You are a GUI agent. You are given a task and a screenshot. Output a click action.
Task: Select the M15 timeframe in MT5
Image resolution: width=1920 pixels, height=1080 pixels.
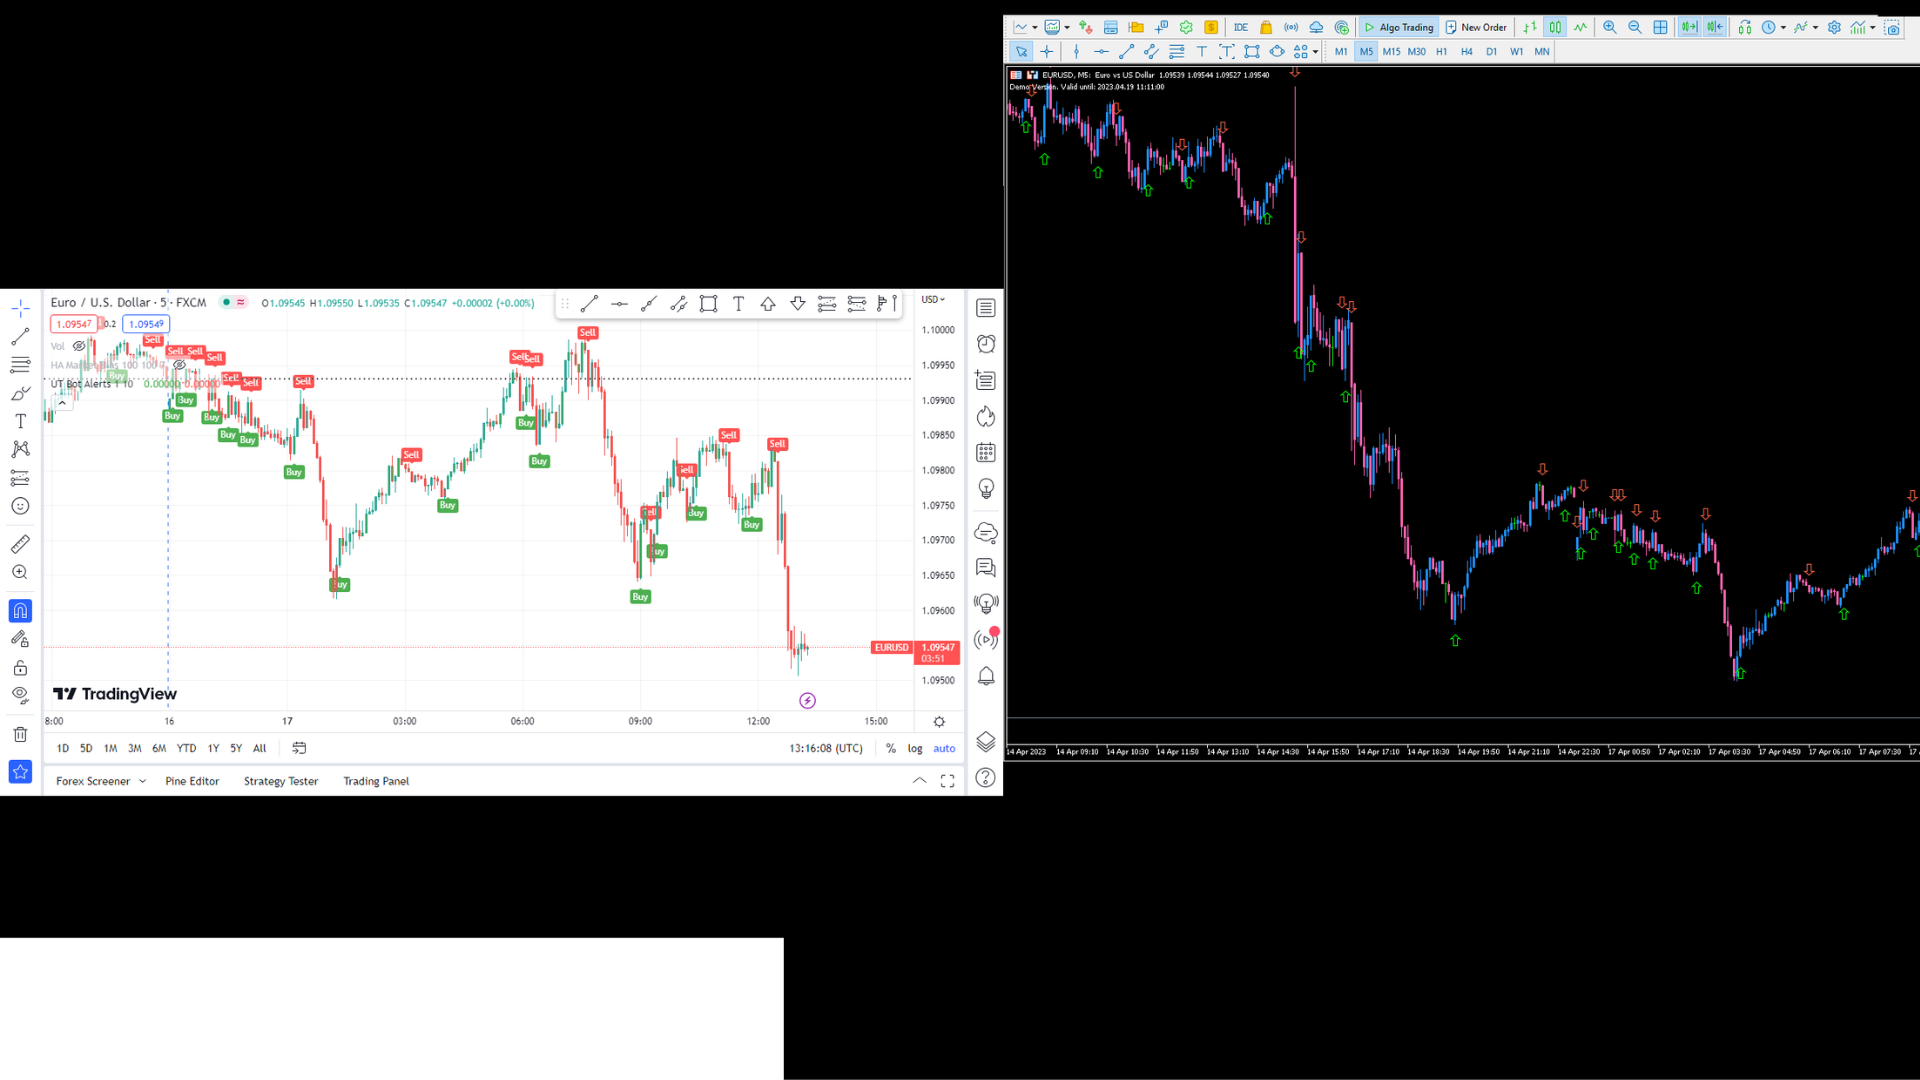(1391, 51)
